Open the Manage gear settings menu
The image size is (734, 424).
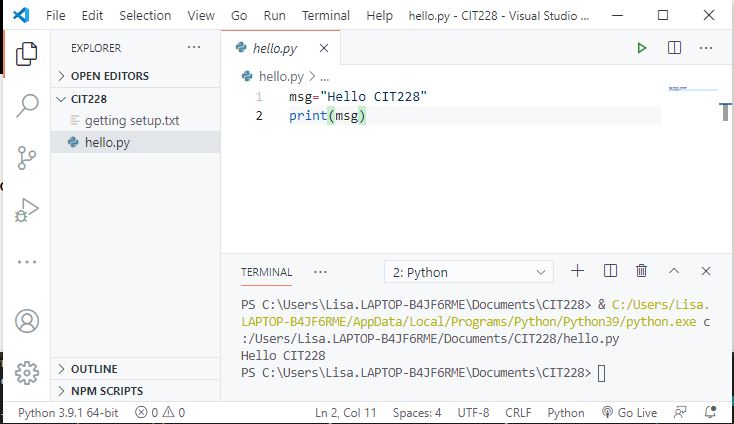coord(27,373)
